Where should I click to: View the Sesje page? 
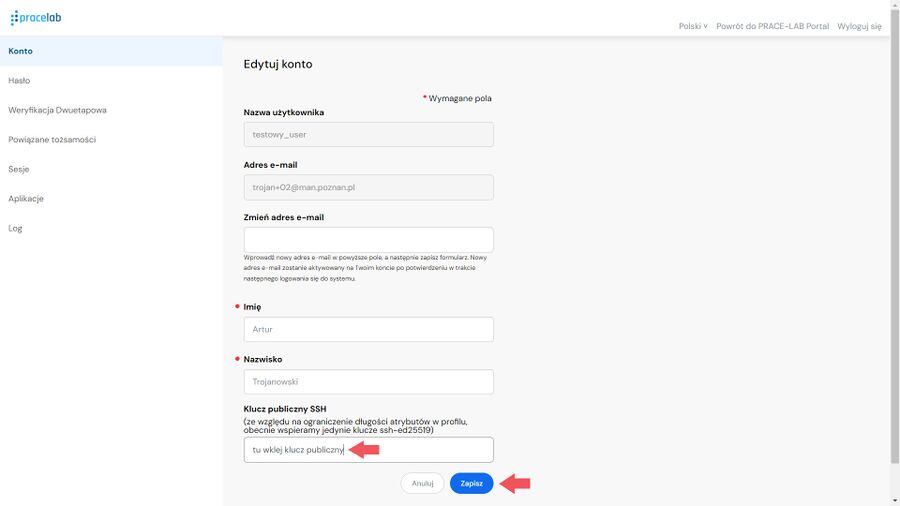[x=111, y=169]
